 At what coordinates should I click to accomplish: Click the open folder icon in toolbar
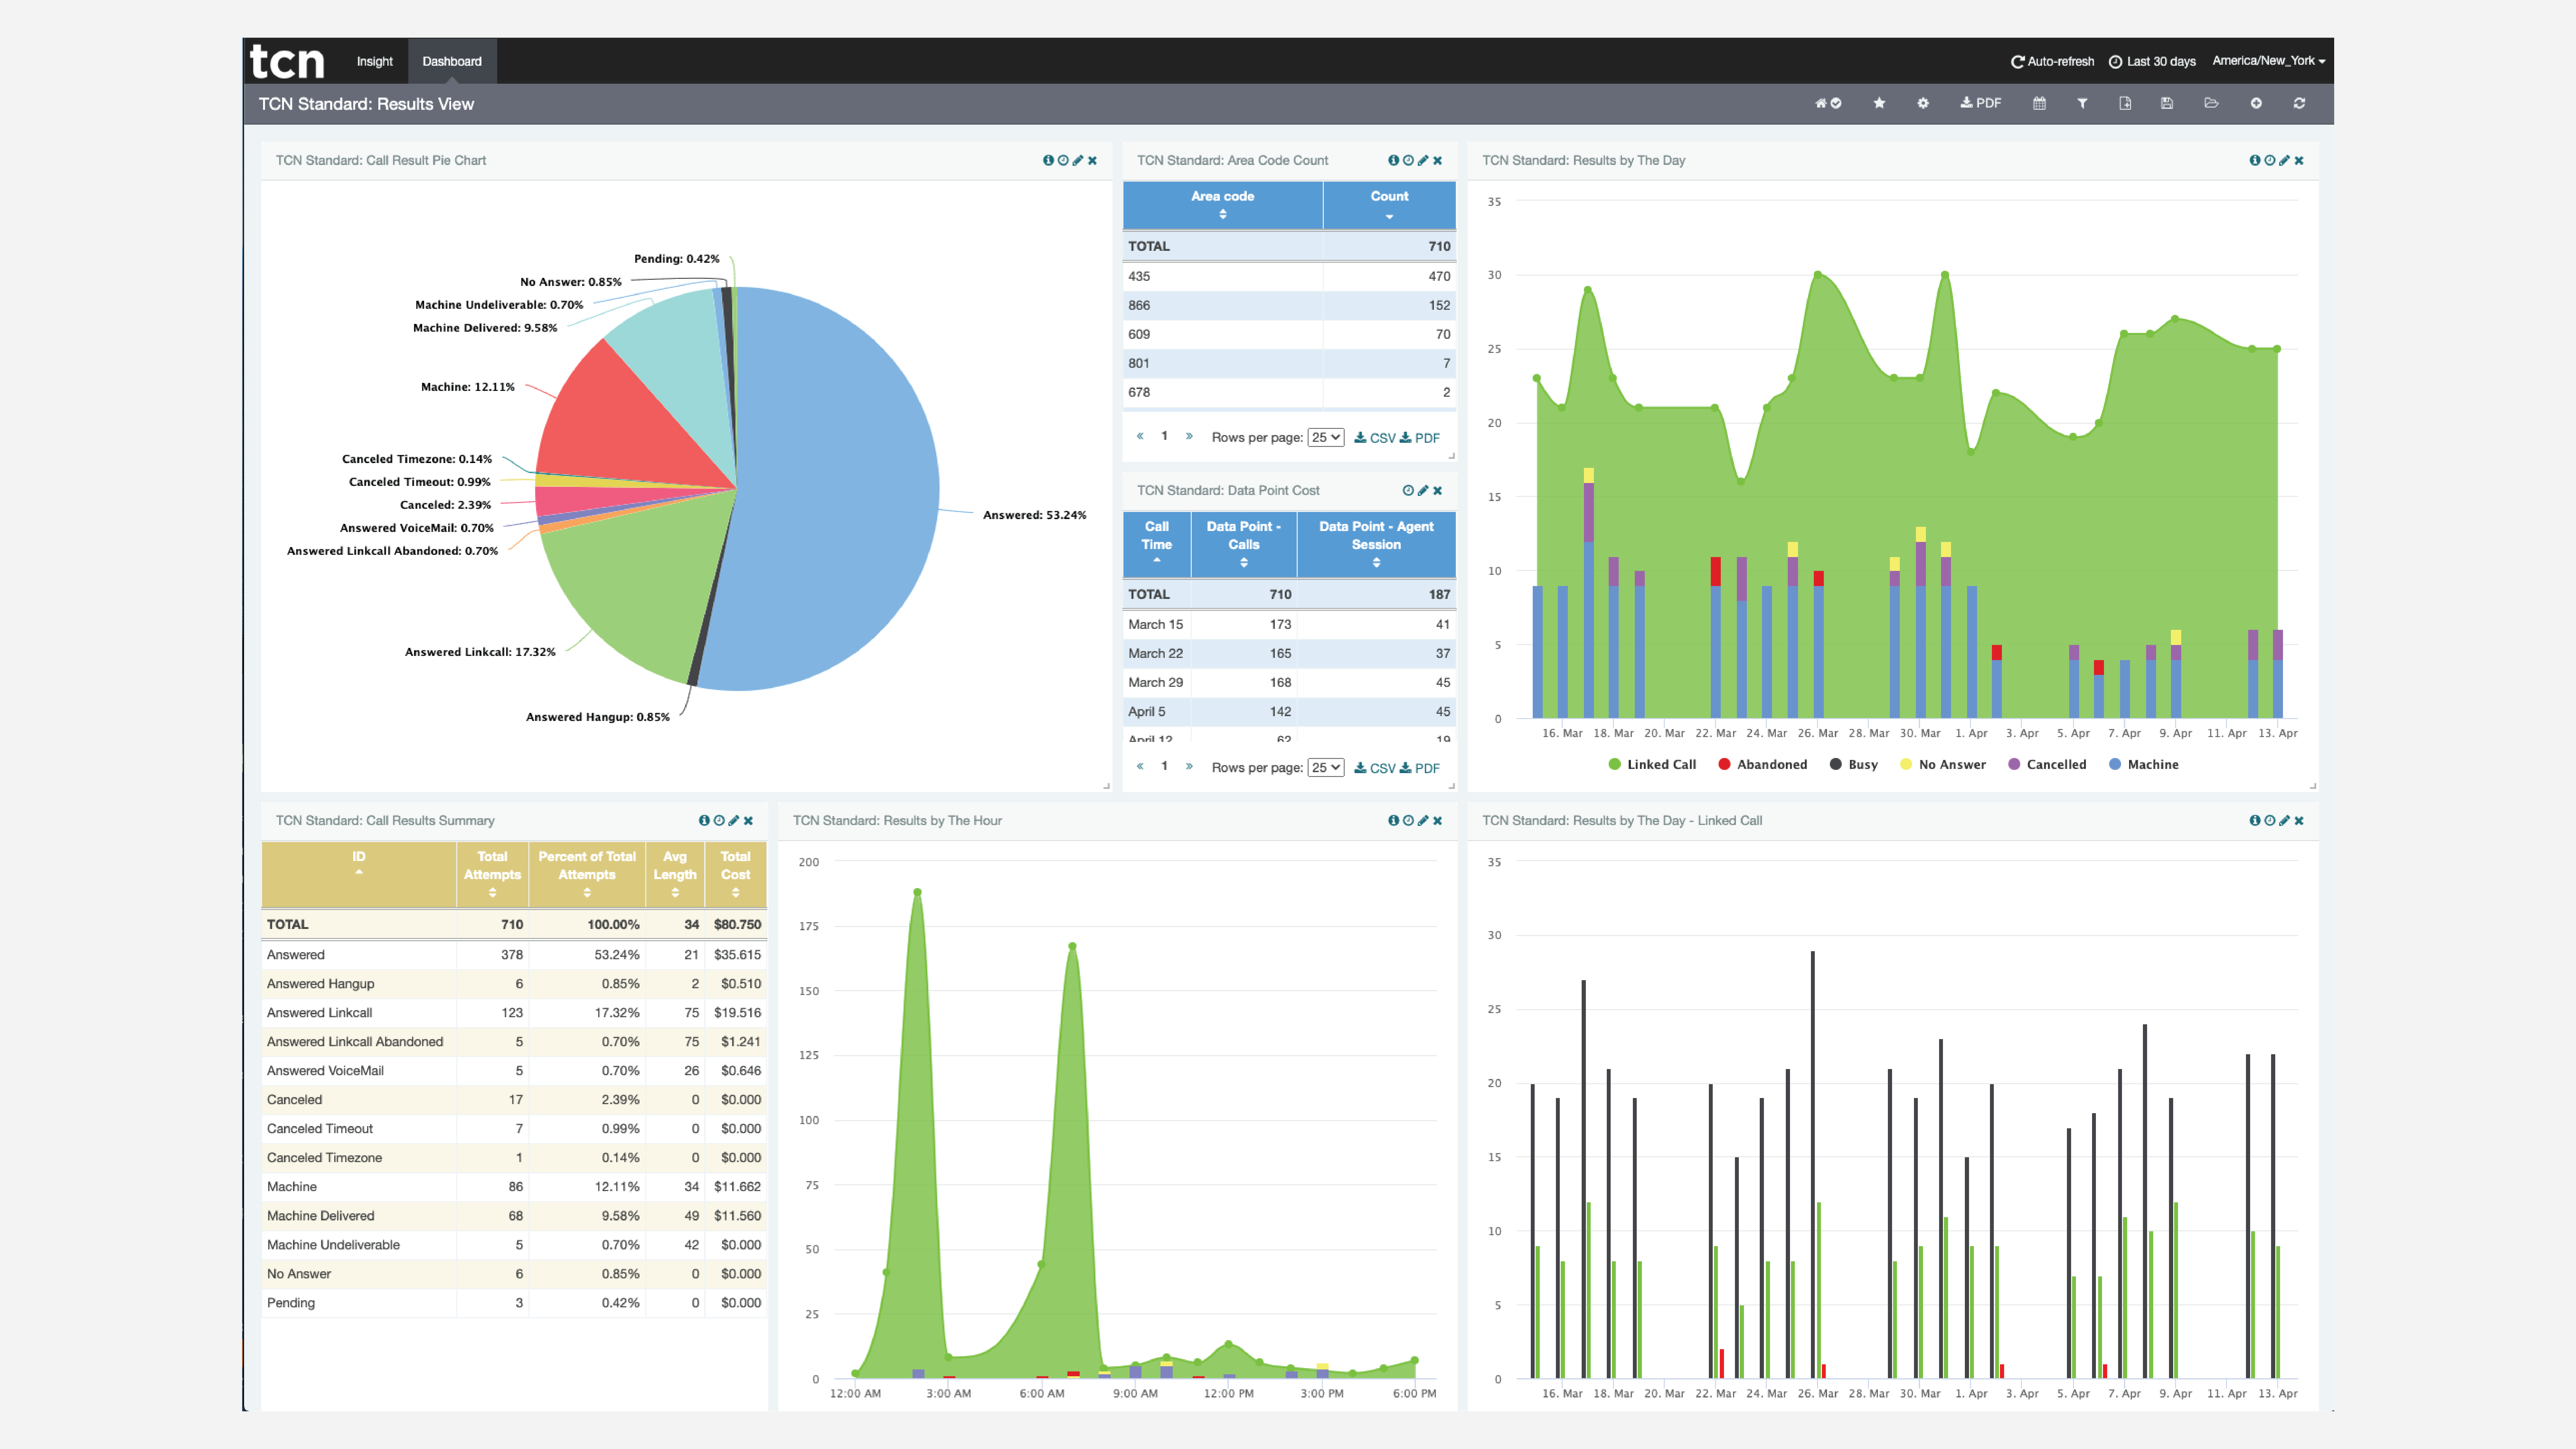[2211, 103]
